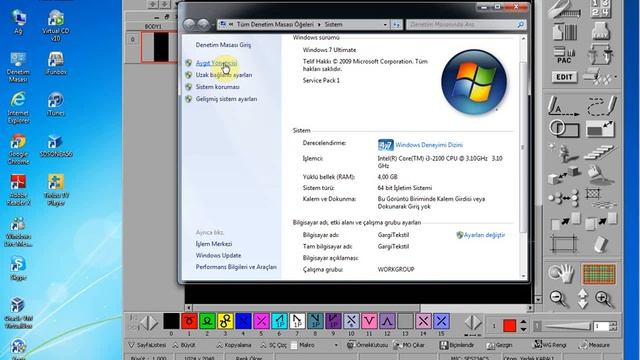The height and width of the screenshot is (360, 640).
Task: Choose the multi-page copy arrow tool
Action: click(x=601, y=221)
